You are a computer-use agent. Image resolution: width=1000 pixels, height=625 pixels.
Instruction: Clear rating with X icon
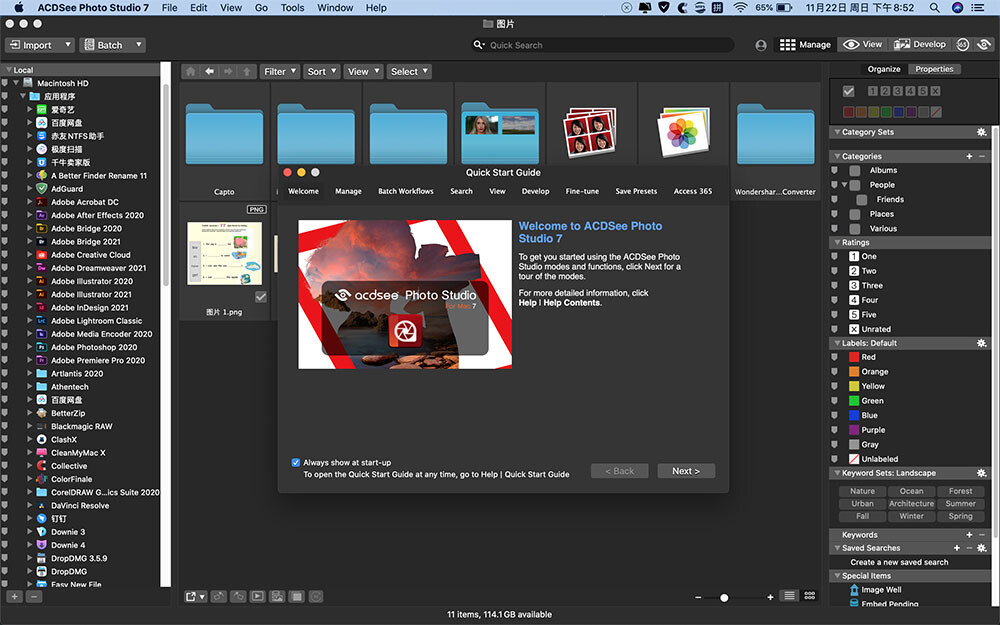tap(935, 91)
